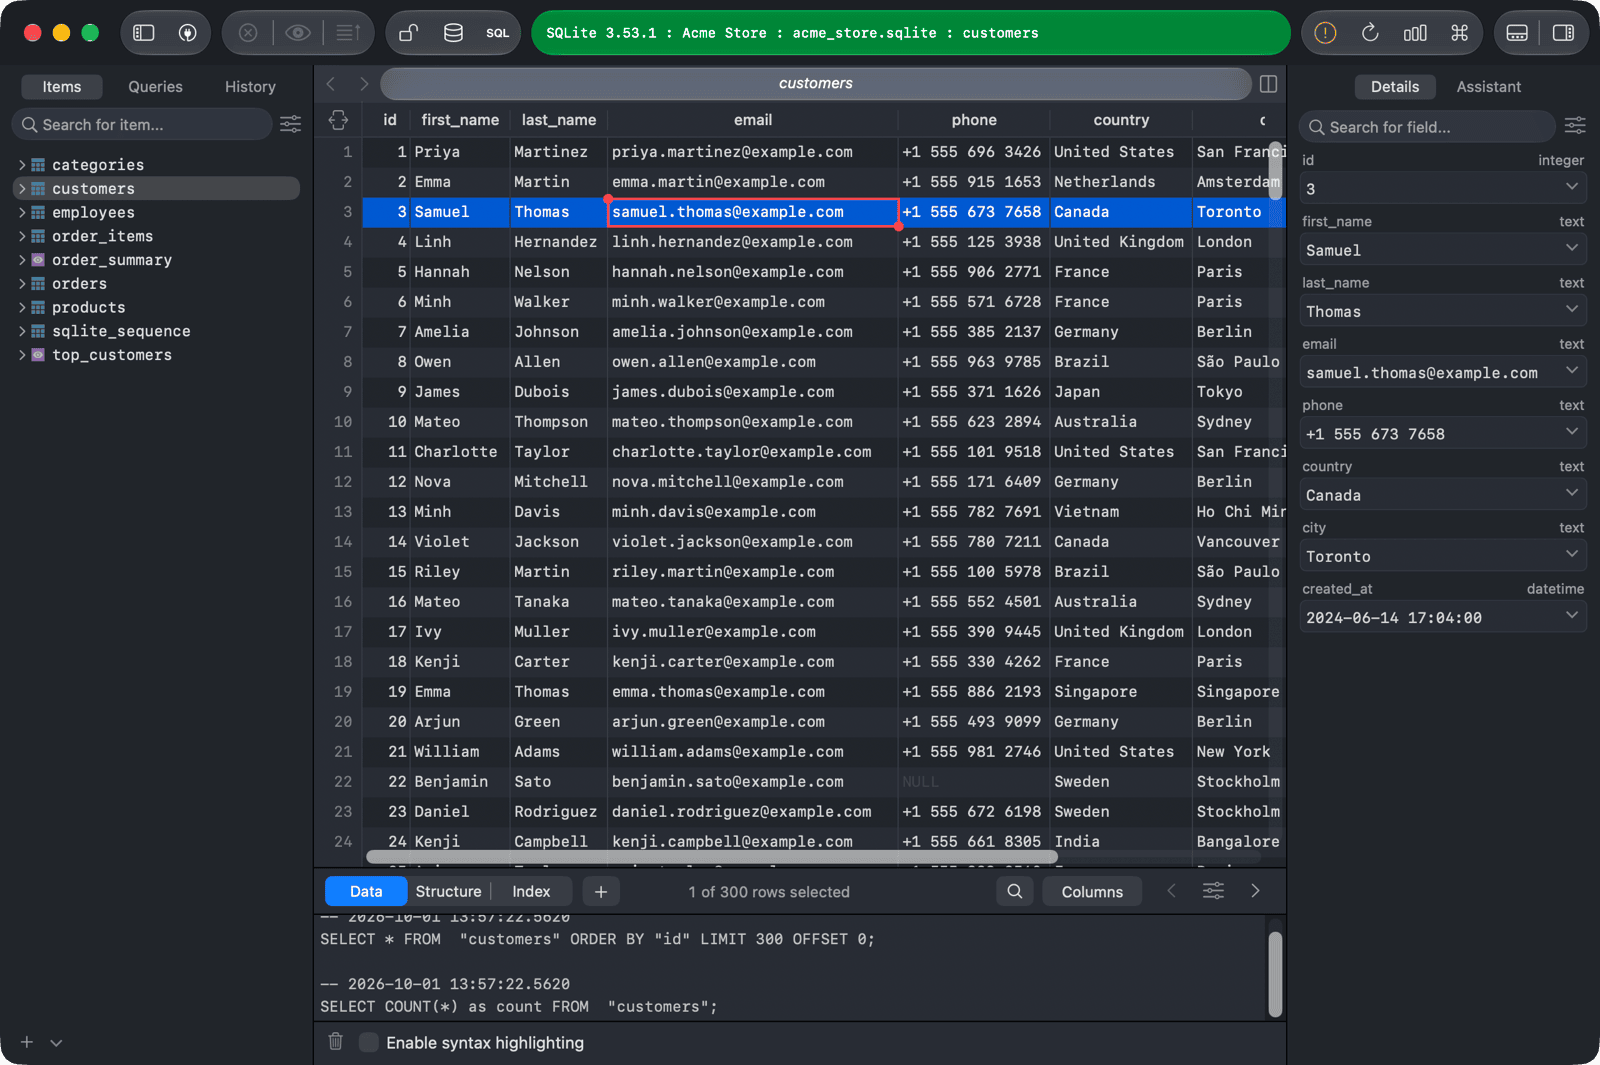The height and width of the screenshot is (1065, 1600).
Task: Open the table search magnifier button
Action: [1015, 891]
